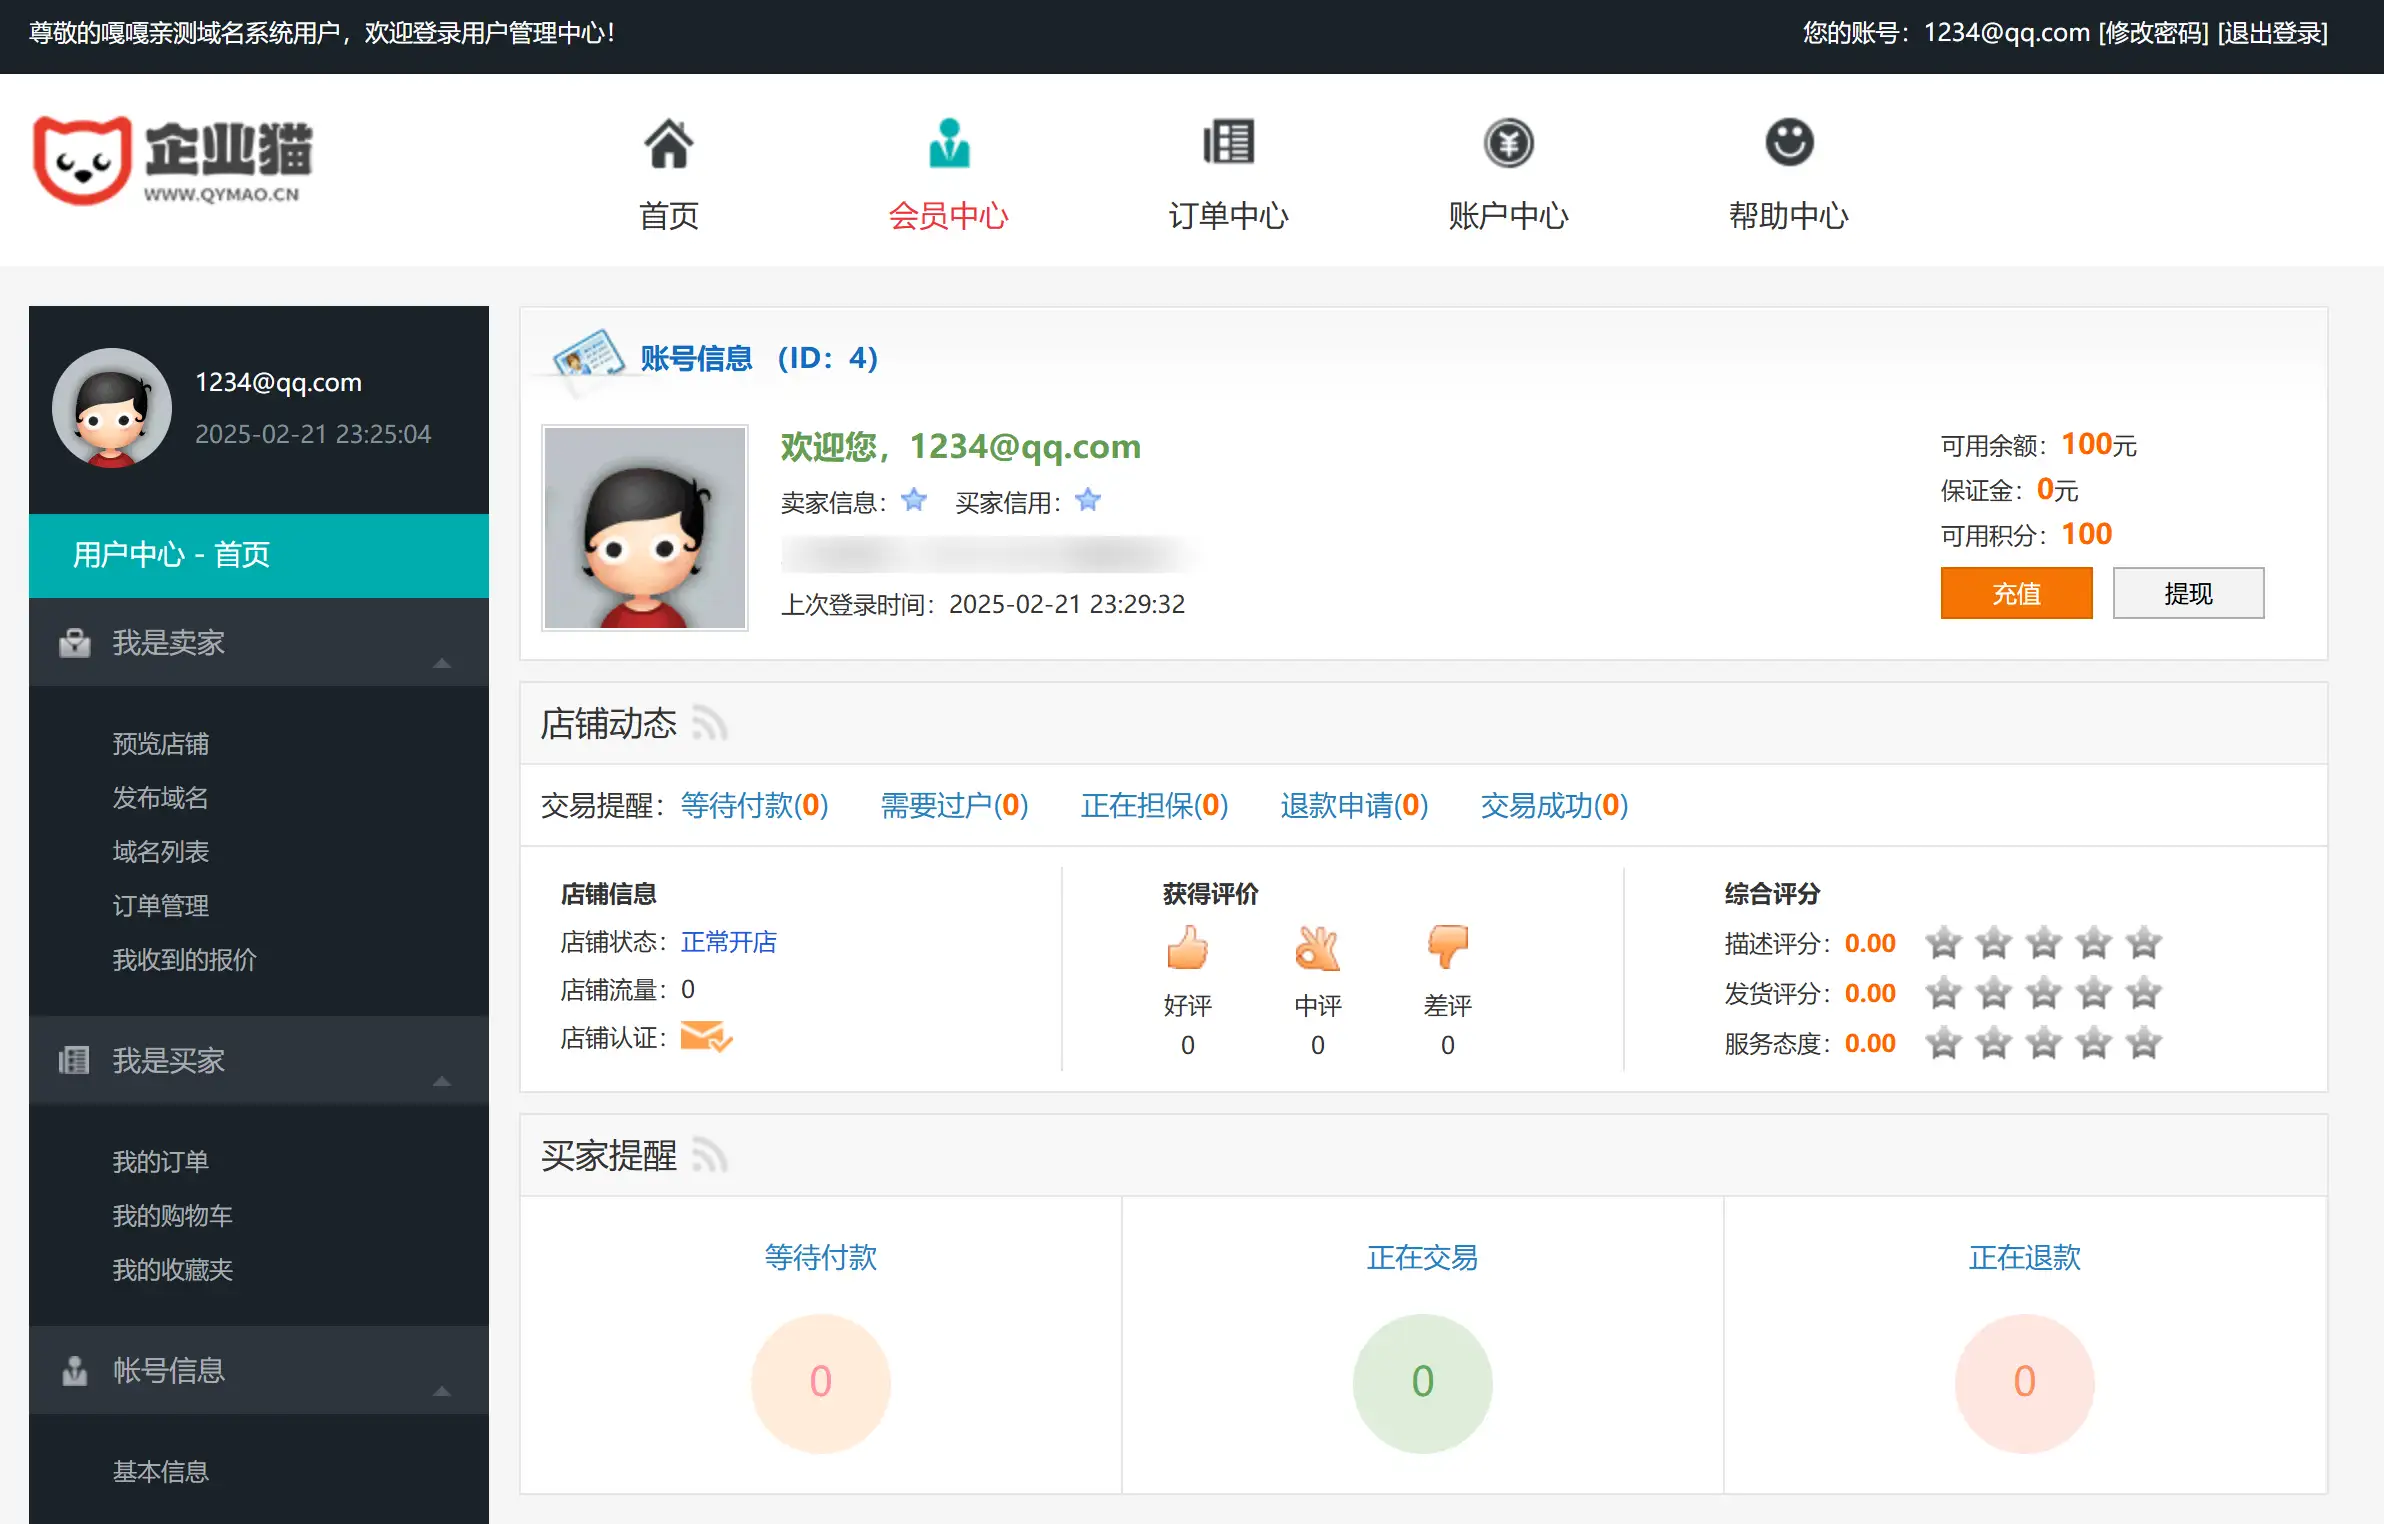Click the fifth star of 描述评分
Image resolution: width=2384 pixels, height=1524 pixels.
(x=2143, y=941)
